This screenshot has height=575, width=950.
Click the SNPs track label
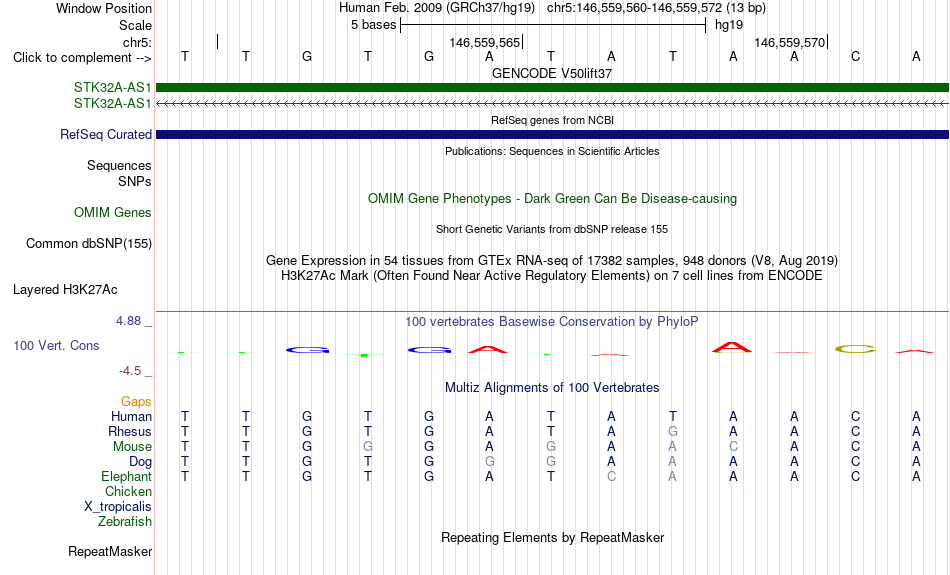135,181
